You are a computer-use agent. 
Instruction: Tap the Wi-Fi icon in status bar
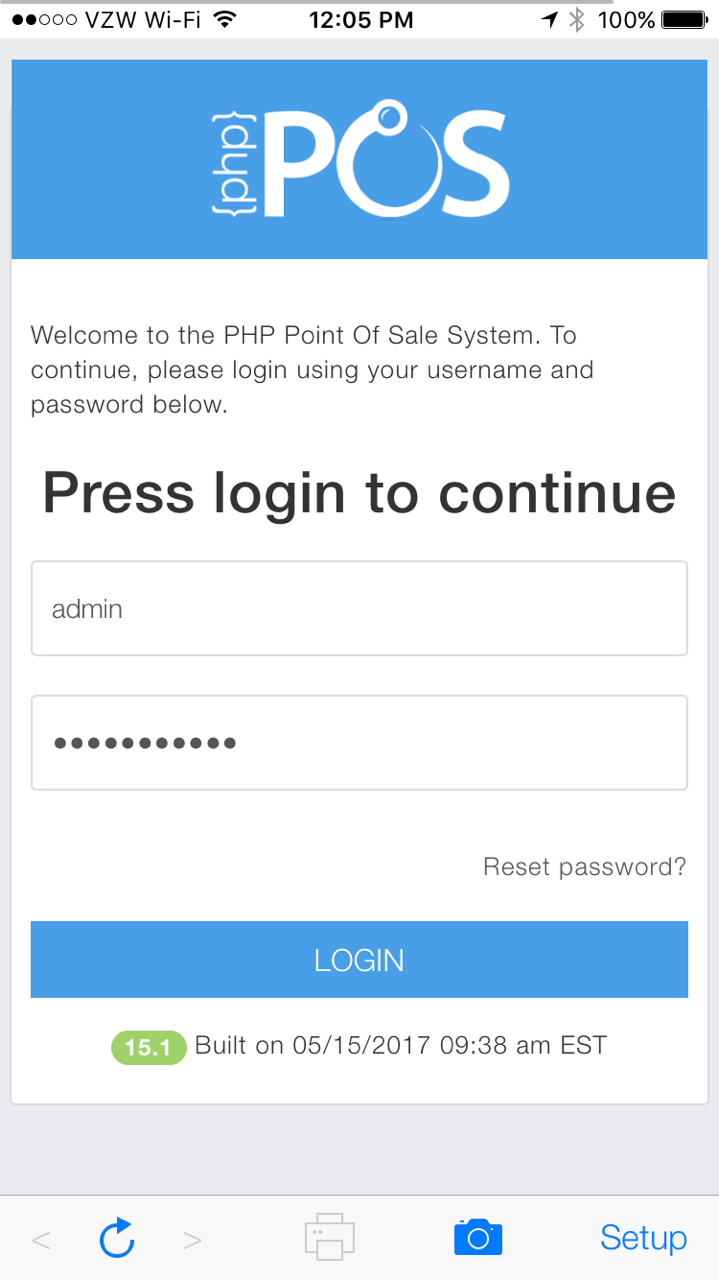pos(225,20)
